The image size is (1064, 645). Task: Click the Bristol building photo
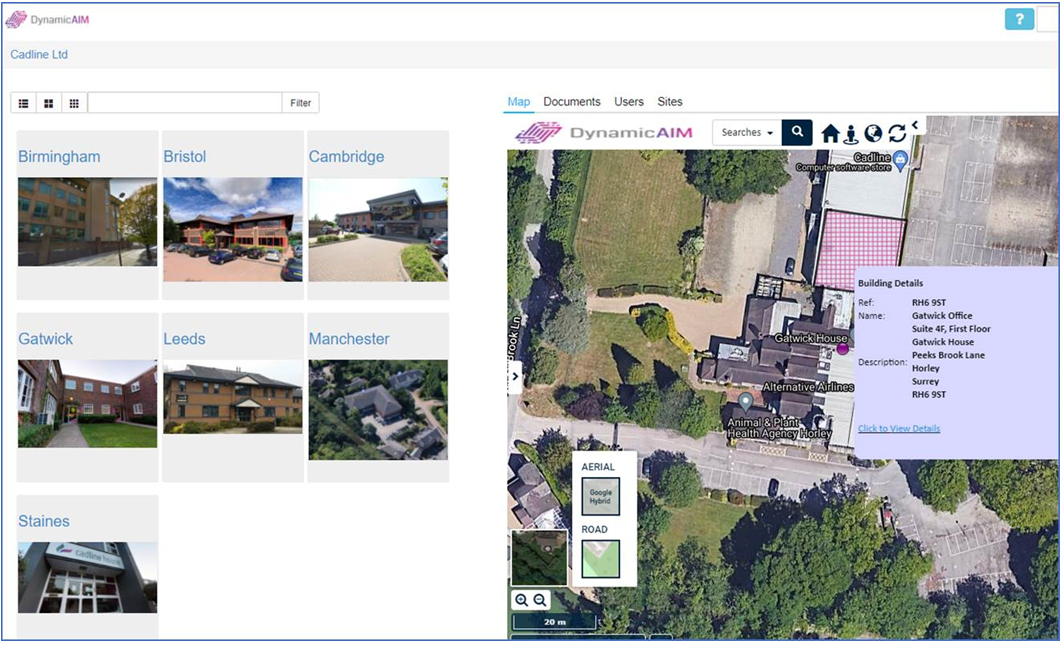tap(233, 229)
